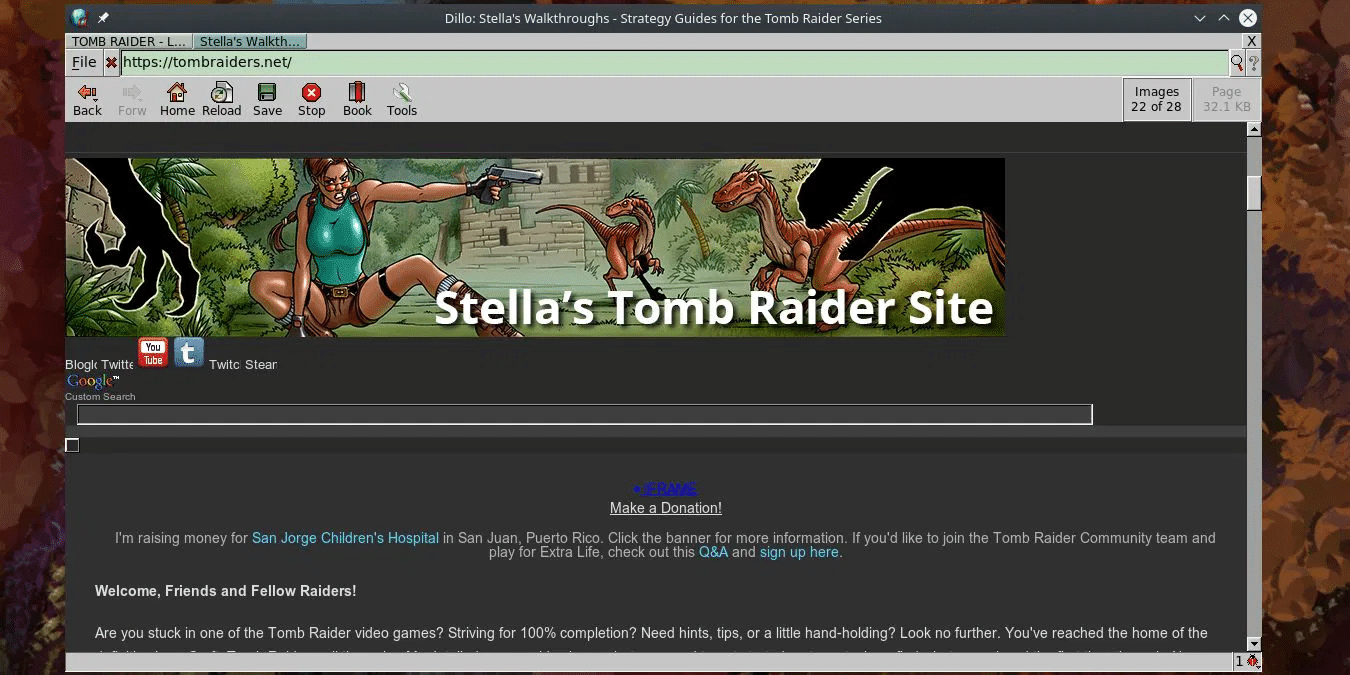
Task: Open the Tools toolbar icon
Action: point(401,99)
